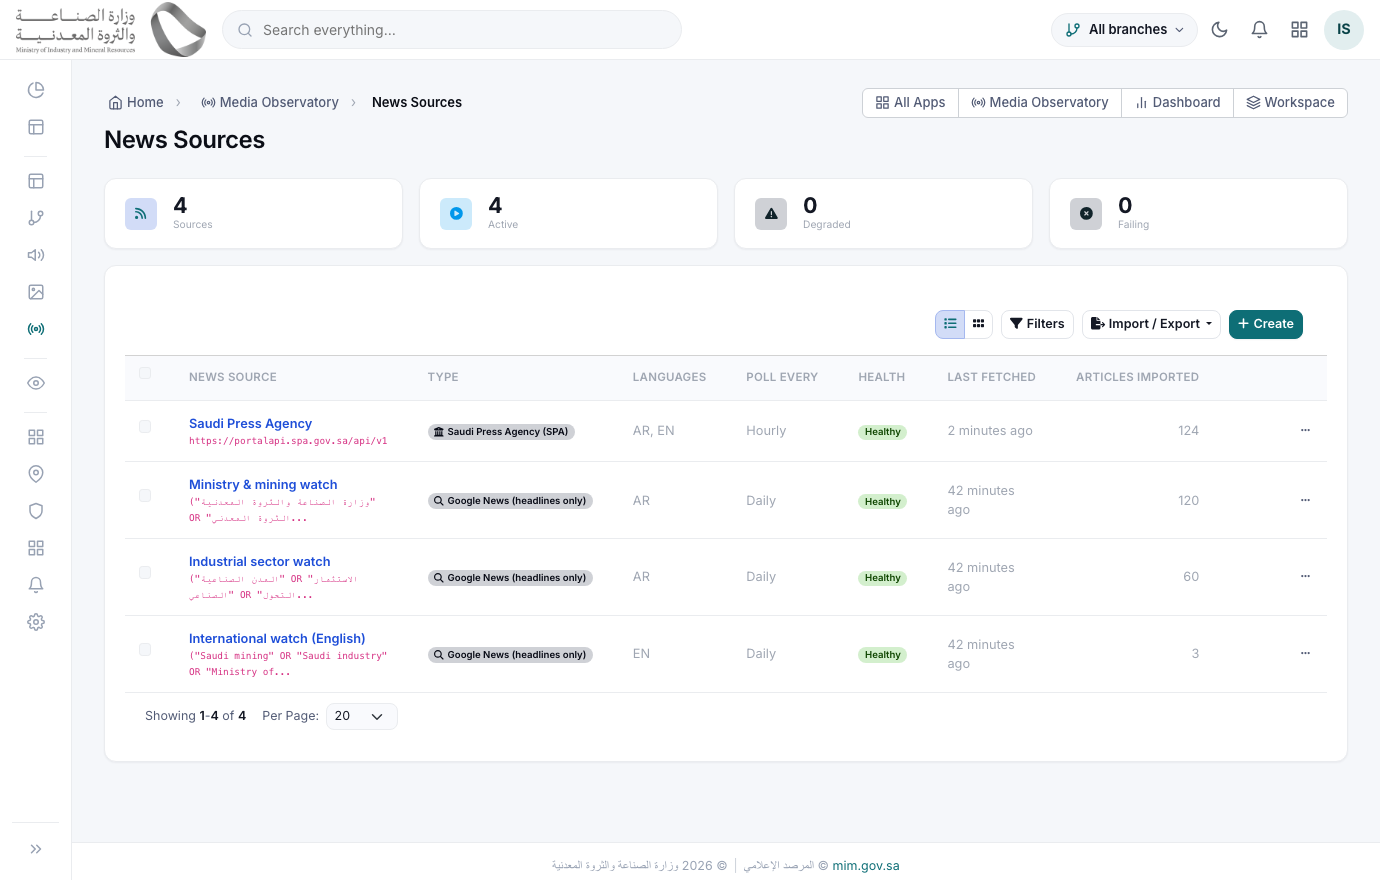
Task: Click the Active play card icon
Action: pyautogui.click(x=456, y=214)
